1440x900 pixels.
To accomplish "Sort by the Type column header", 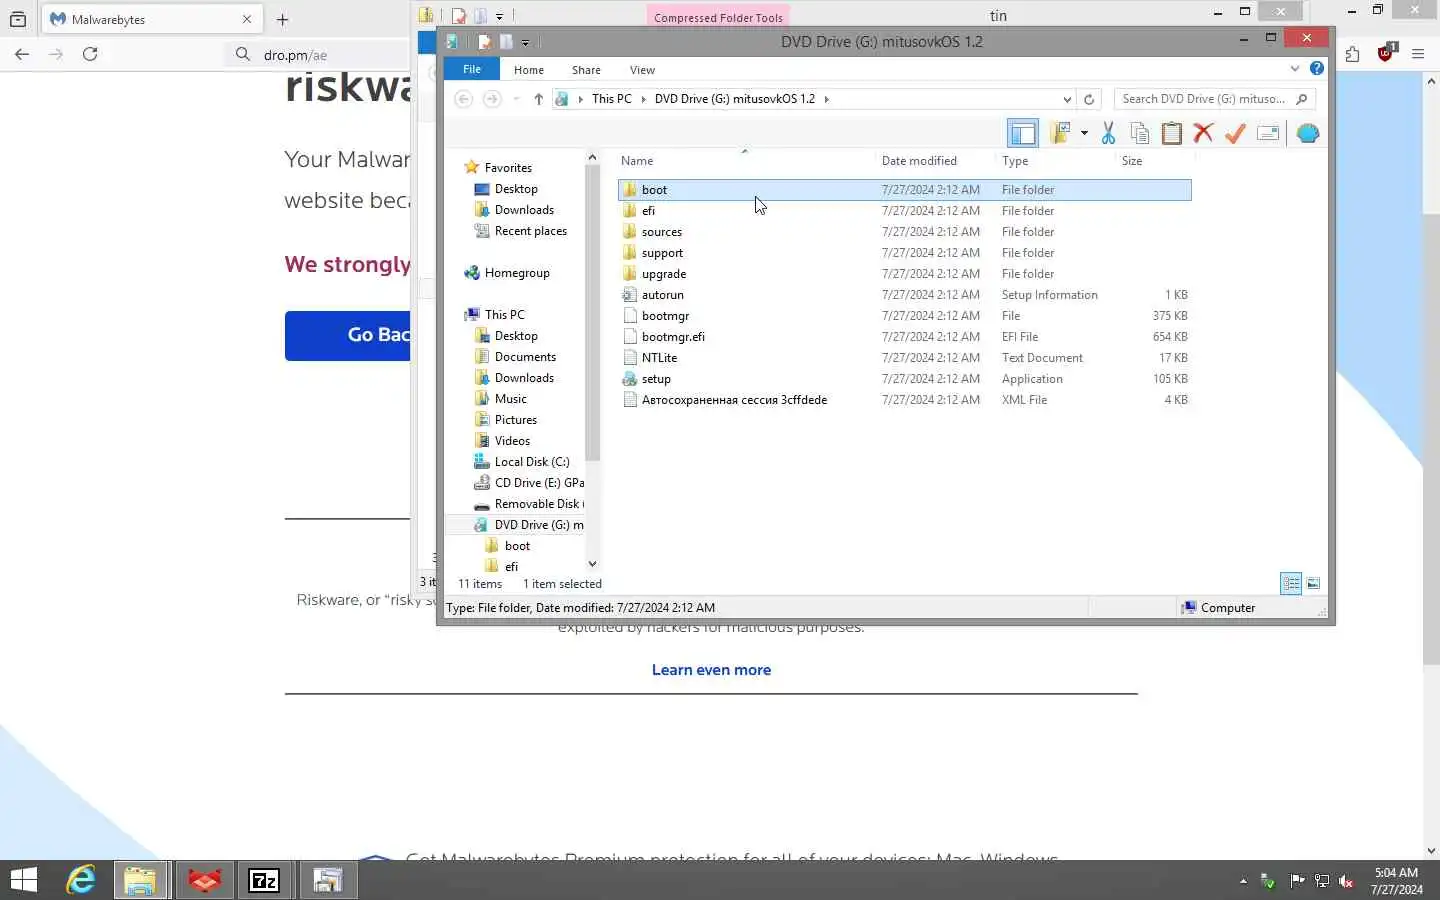I will [1055, 160].
